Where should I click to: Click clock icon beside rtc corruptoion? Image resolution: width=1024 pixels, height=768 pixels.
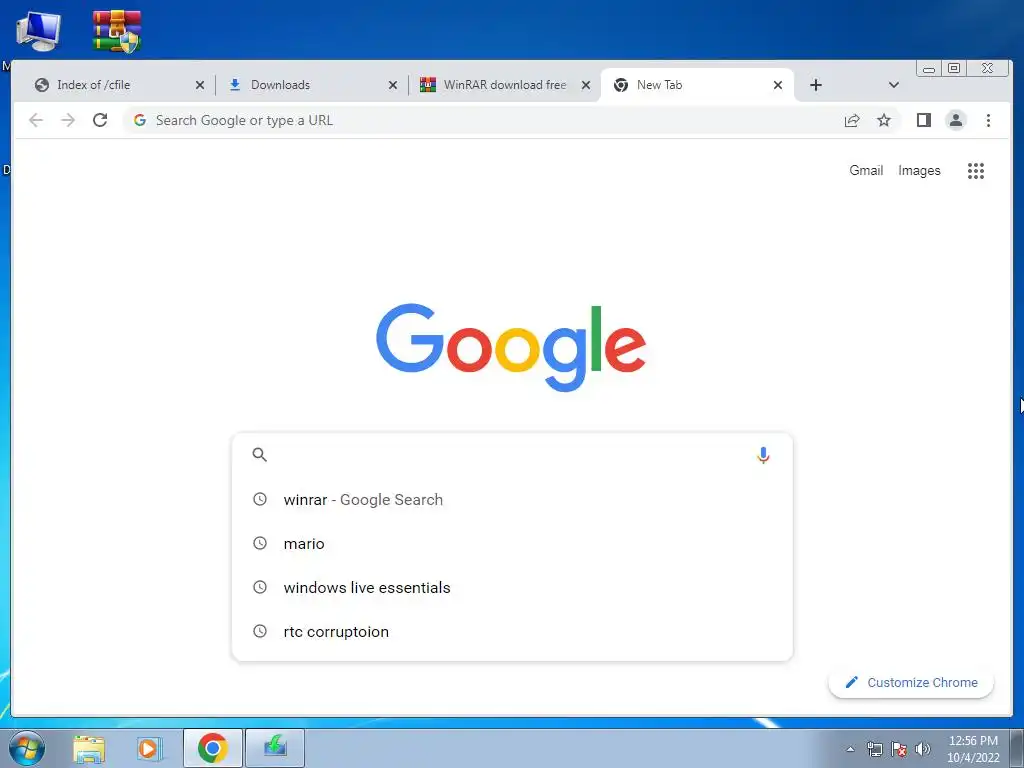[x=260, y=632]
